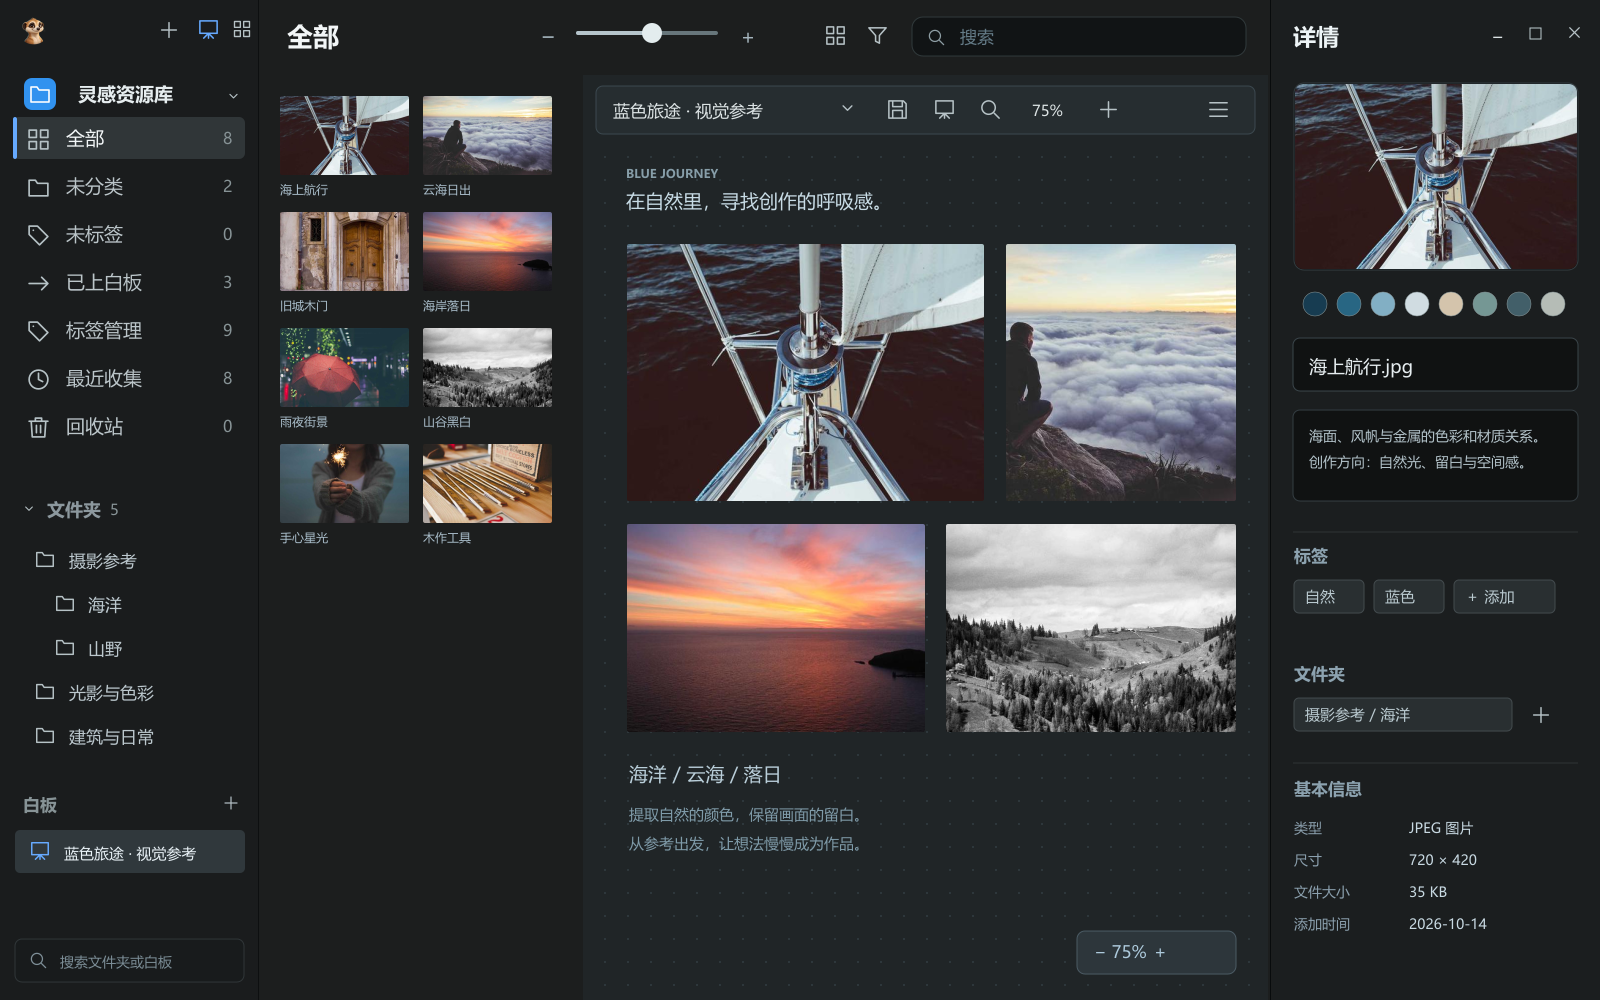Open the layout grid icon next to filter
1600x1000 pixels.
pyautogui.click(x=835, y=36)
